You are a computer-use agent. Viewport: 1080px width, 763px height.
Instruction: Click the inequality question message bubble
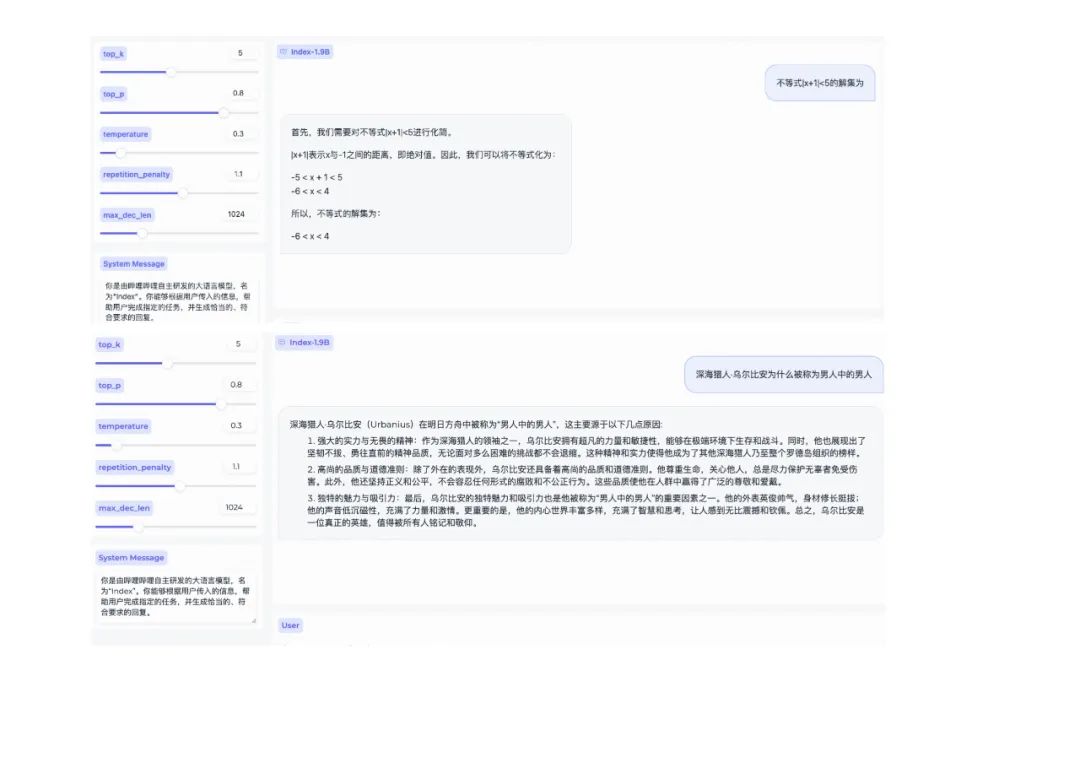tap(822, 83)
